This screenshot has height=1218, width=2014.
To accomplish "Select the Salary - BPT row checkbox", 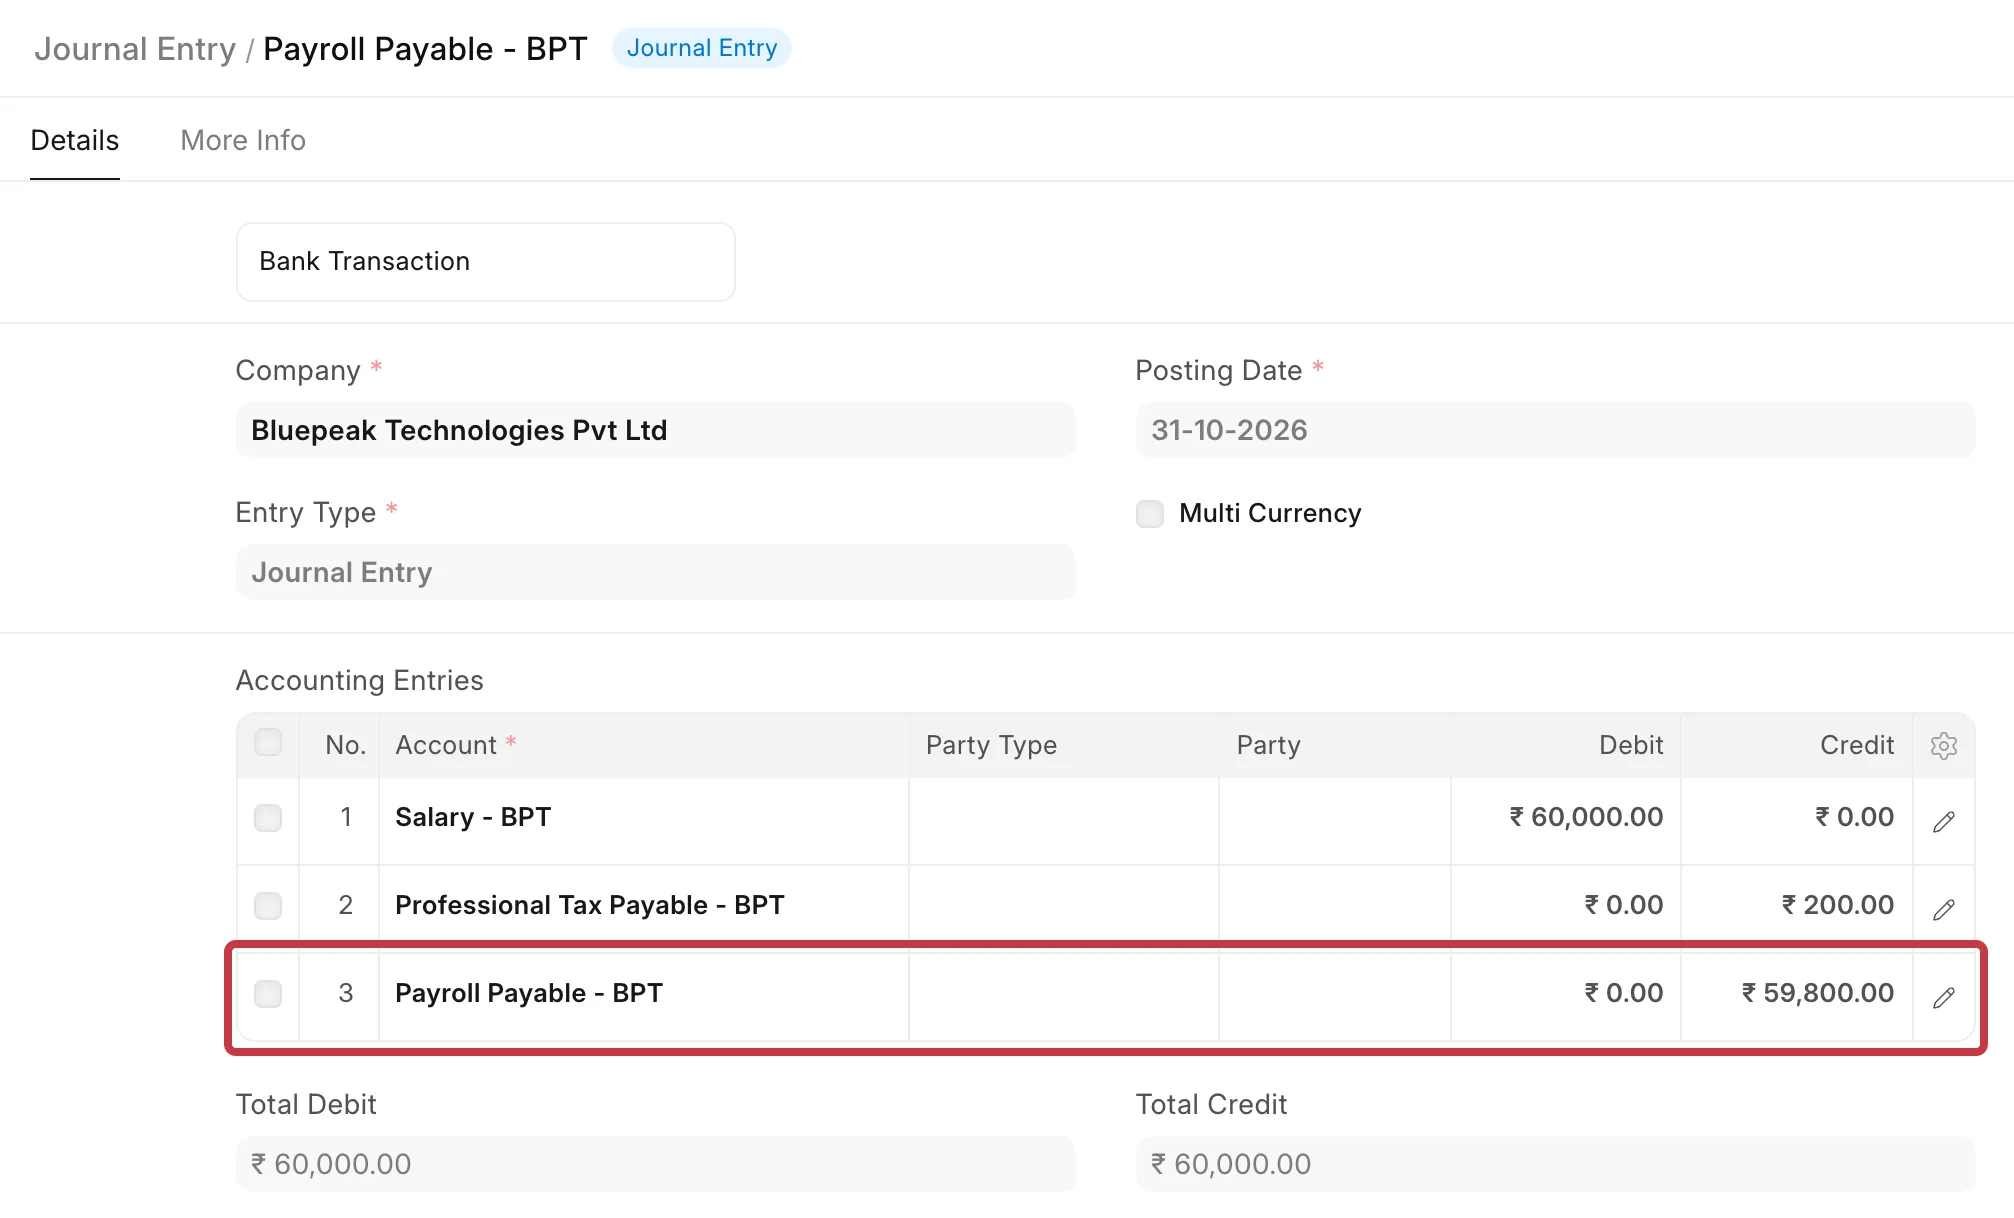I will point(268,818).
